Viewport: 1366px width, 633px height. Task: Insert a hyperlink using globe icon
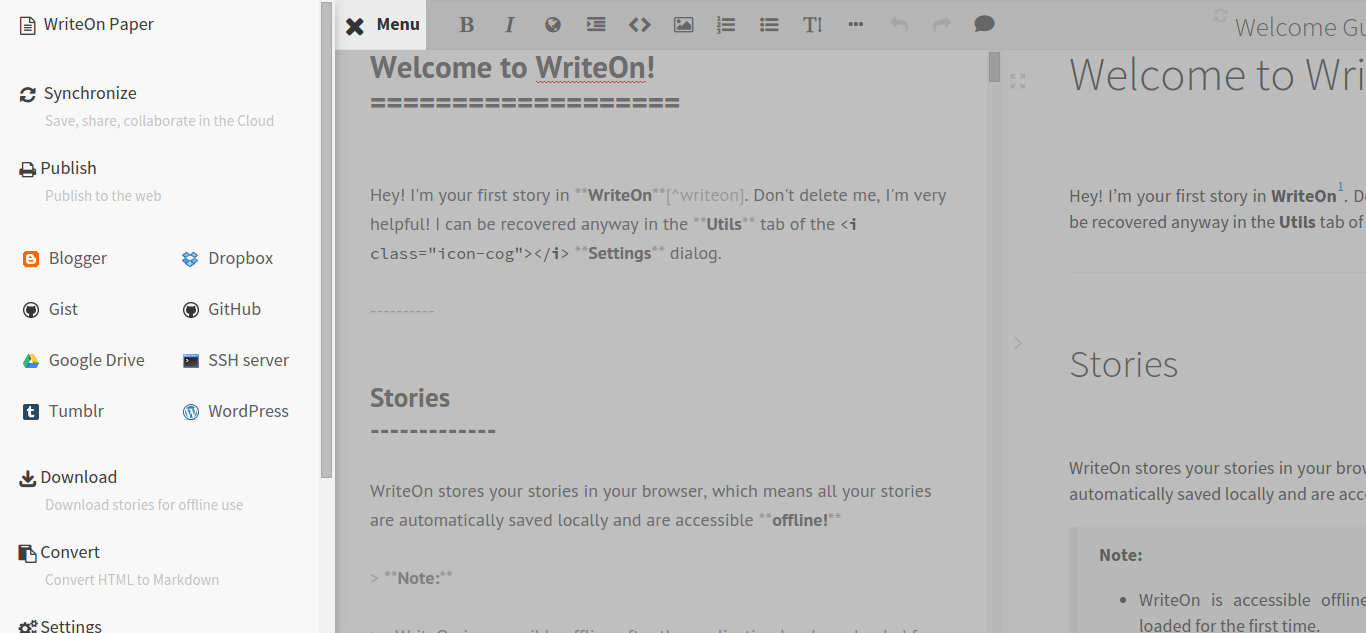553,25
